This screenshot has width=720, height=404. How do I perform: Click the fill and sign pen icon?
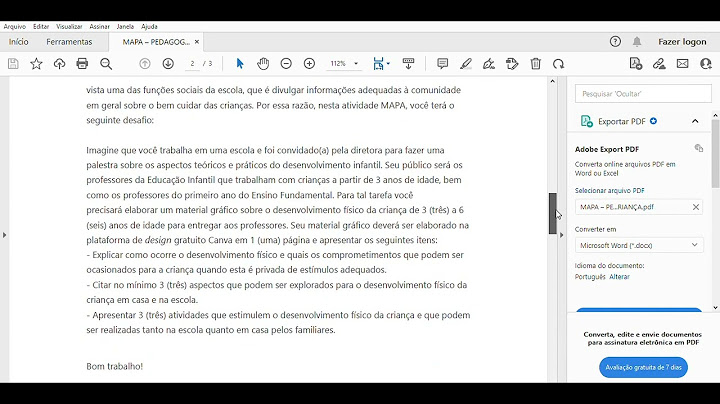pyautogui.click(x=659, y=64)
